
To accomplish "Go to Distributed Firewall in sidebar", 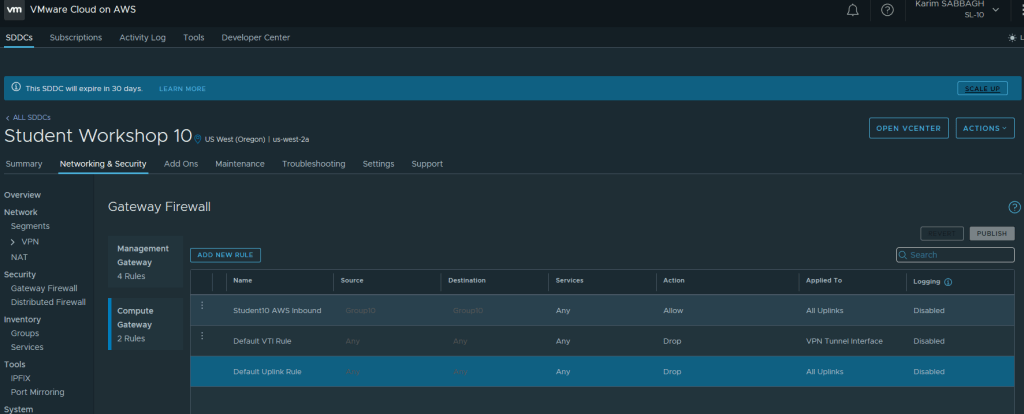I will tap(47, 302).
